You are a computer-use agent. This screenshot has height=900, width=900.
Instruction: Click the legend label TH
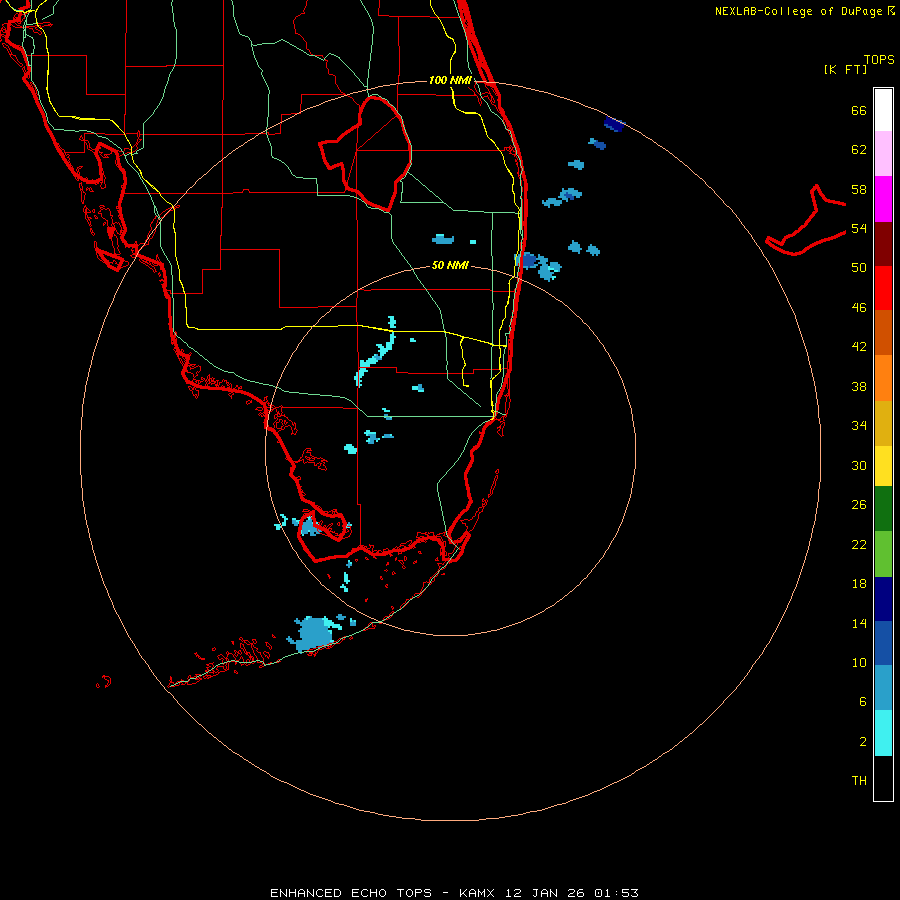coord(859,780)
